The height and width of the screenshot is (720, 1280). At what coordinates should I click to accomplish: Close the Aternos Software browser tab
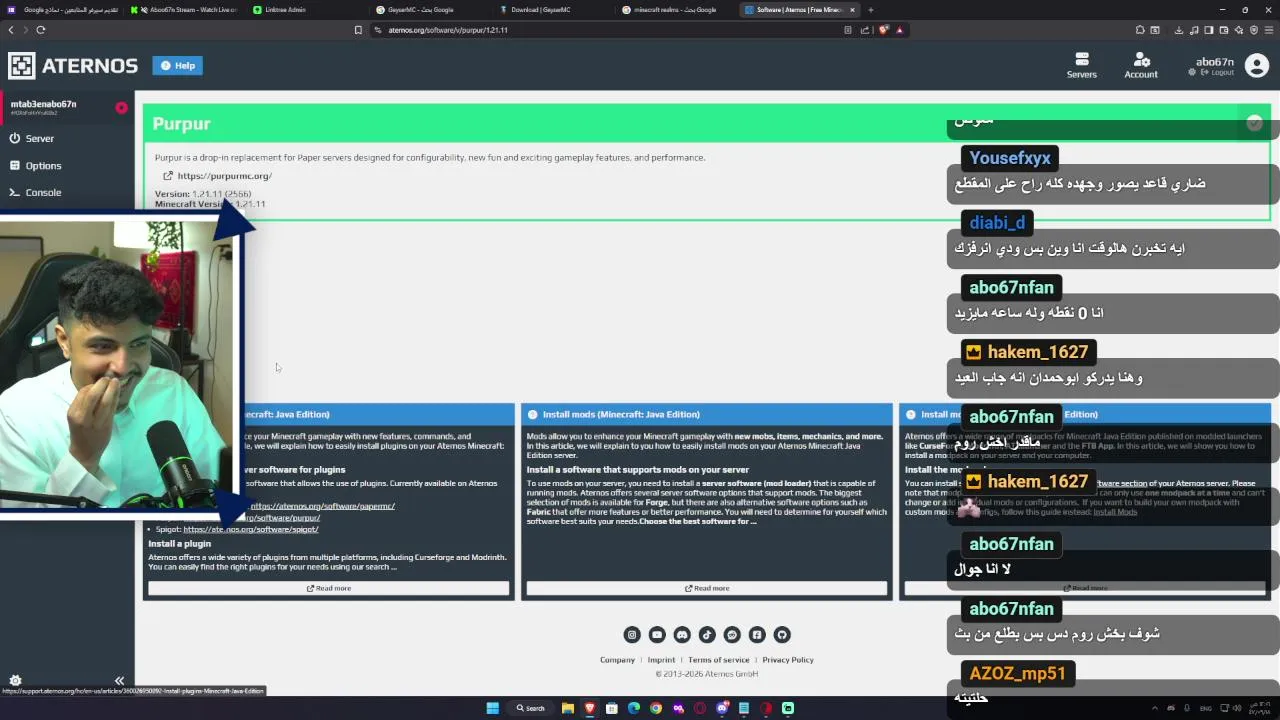(852, 10)
